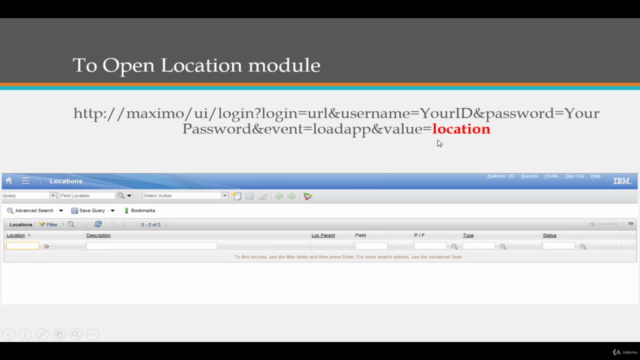
Task: Open lookup magnifier next to Type filter
Action: [503, 247]
